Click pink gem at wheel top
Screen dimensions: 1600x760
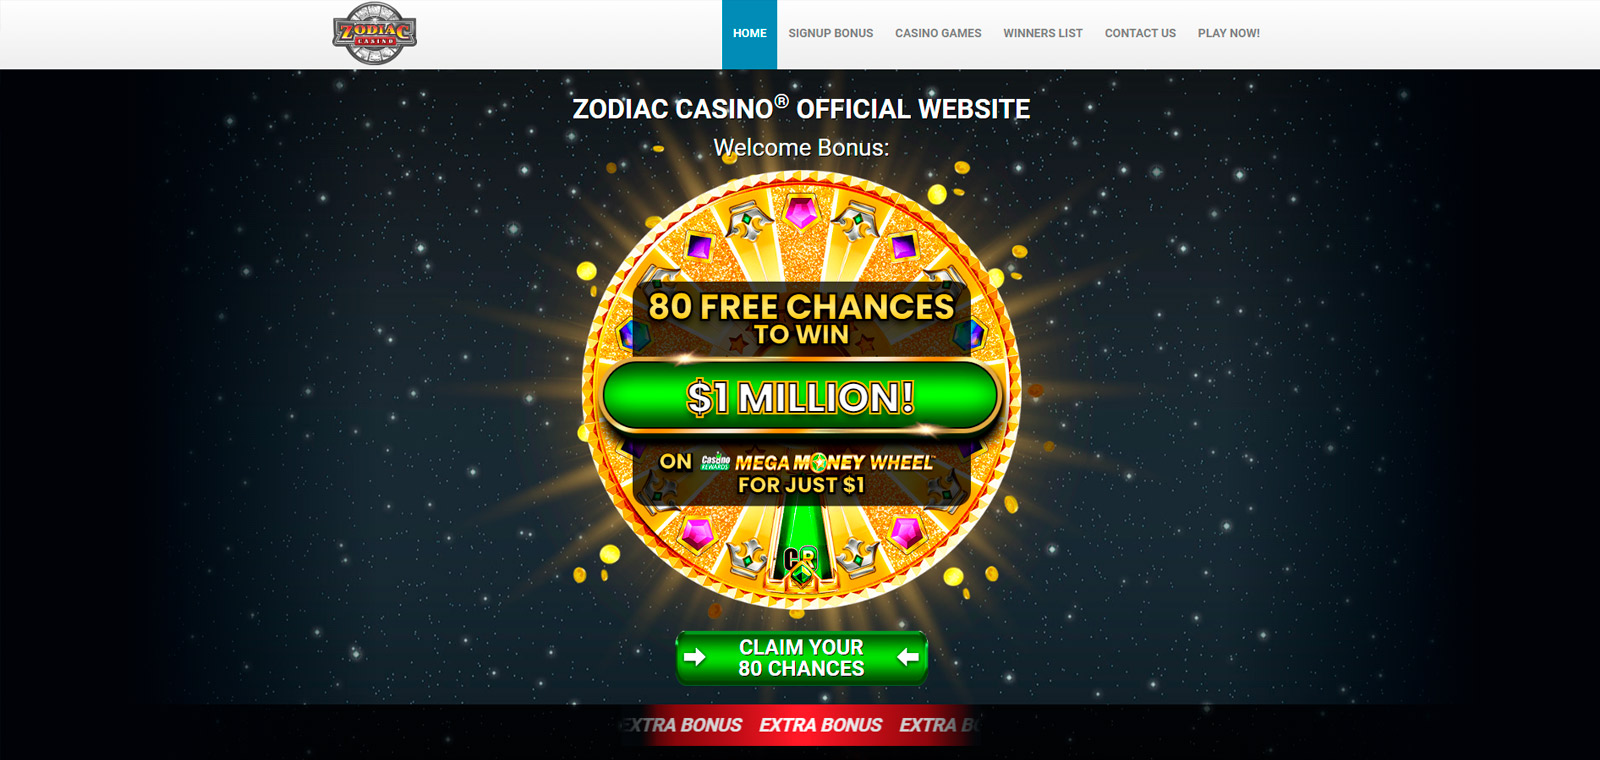(801, 211)
